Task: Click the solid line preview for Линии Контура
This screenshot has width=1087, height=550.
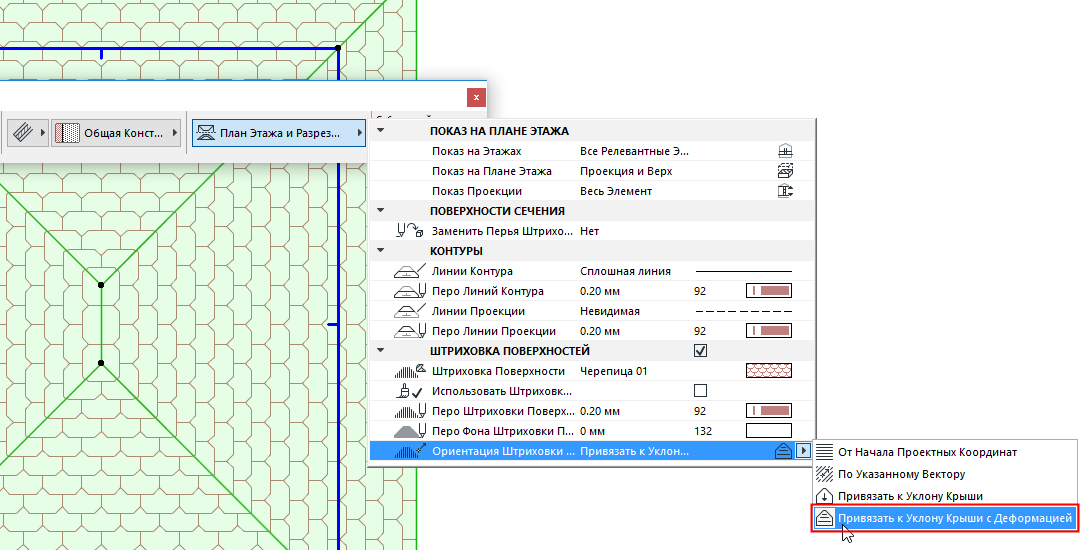Action: pos(743,271)
